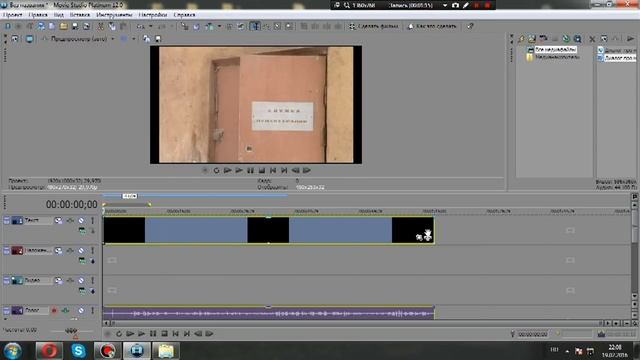Viewport: 640px width, 360px height.
Task: Expand the preview overlays dropdown arrow
Action: (133, 39)
